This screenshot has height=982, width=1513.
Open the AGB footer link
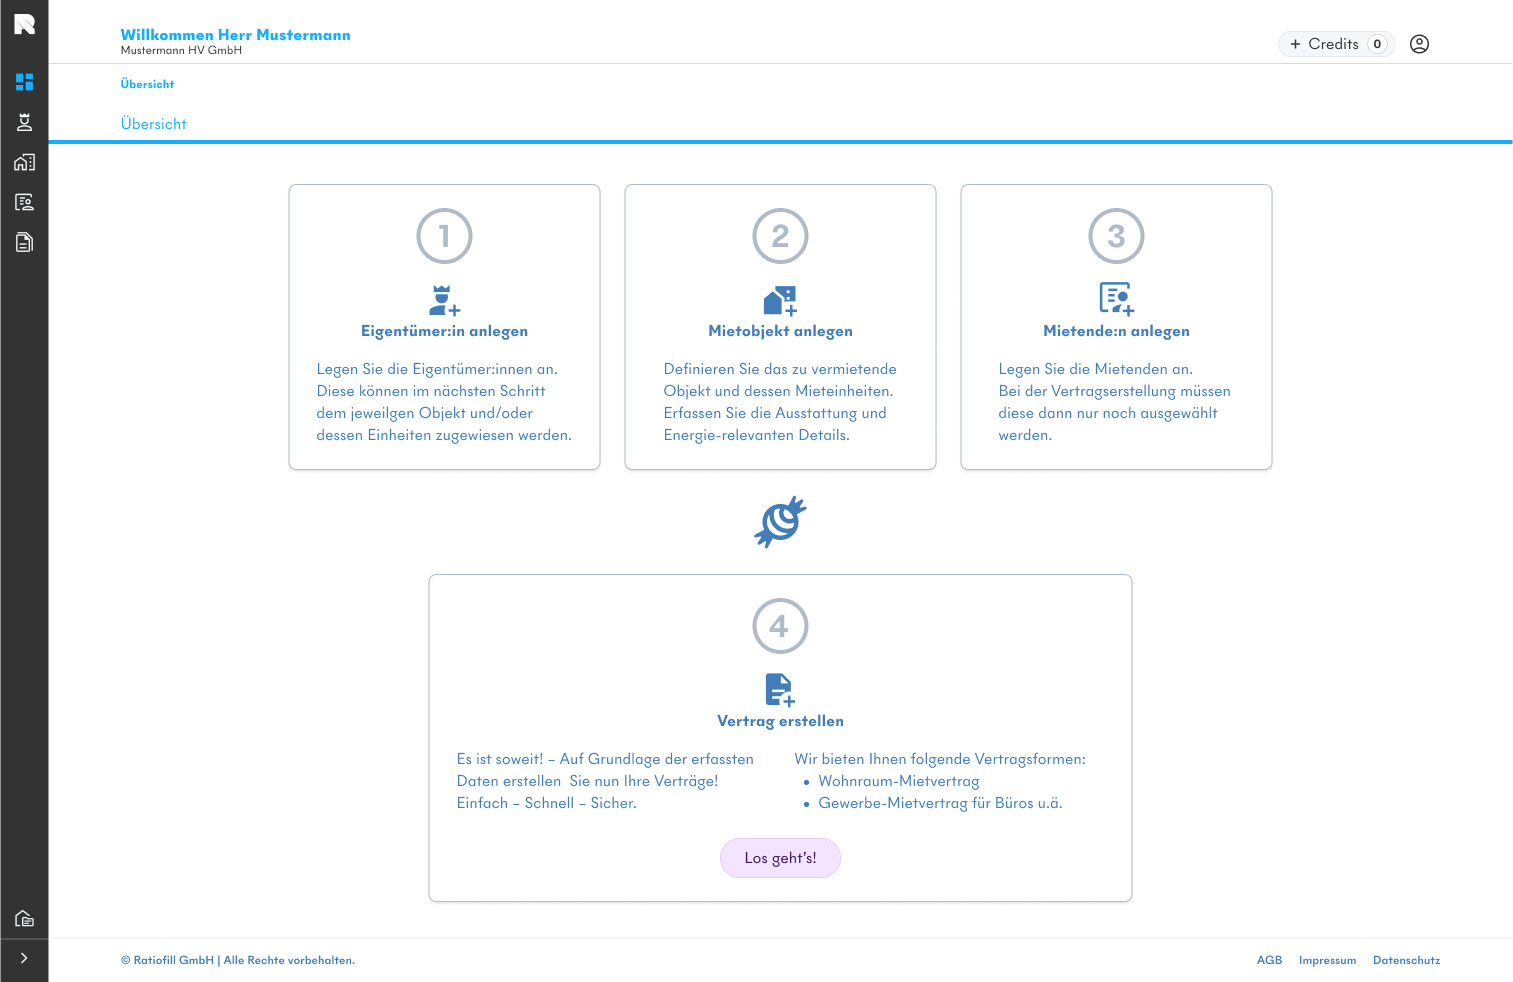(x=1269, y=960)
